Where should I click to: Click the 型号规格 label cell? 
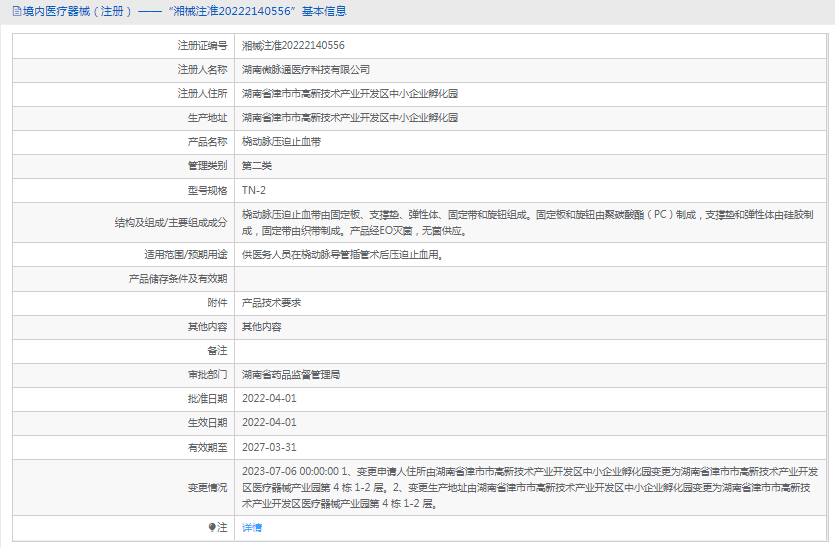124,190
